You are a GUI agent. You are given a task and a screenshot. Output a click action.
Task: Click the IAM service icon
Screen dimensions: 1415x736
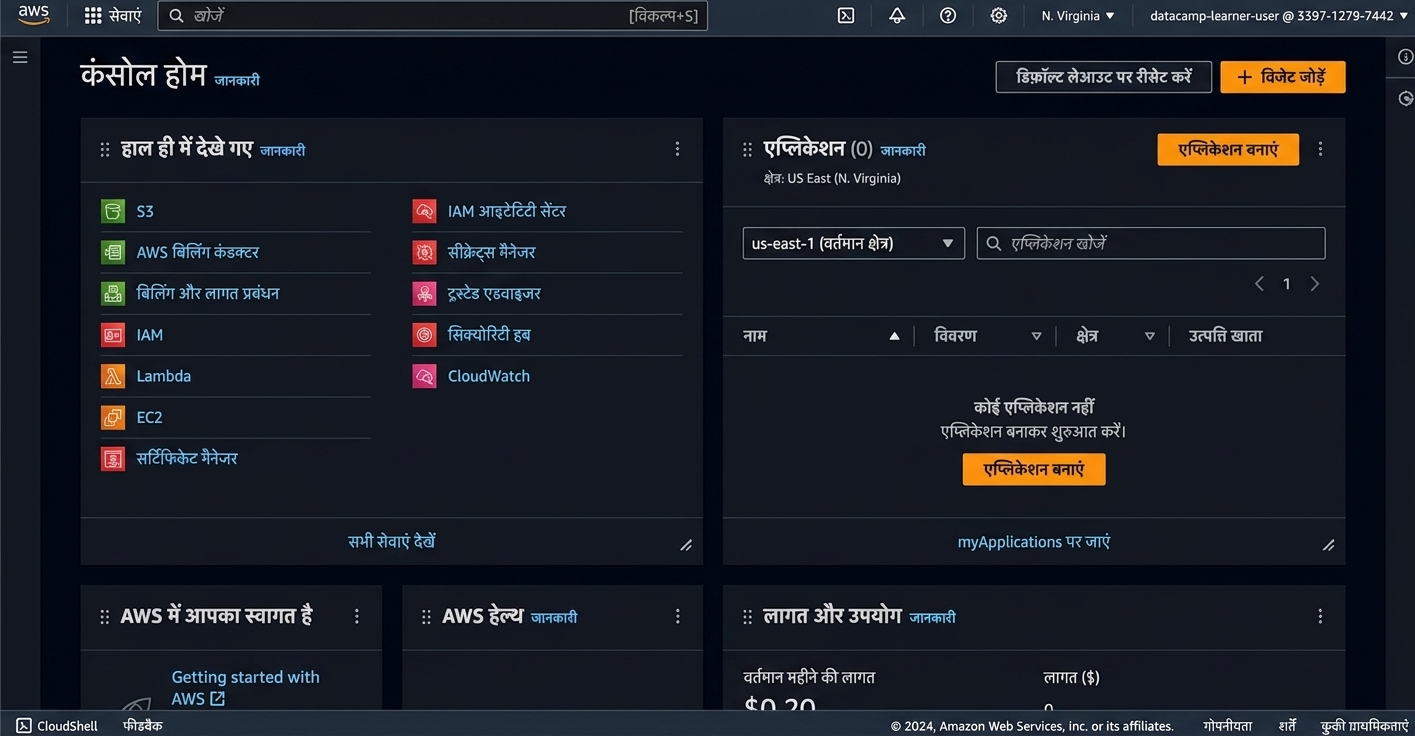pyautogui.click(x=113, y=335)
